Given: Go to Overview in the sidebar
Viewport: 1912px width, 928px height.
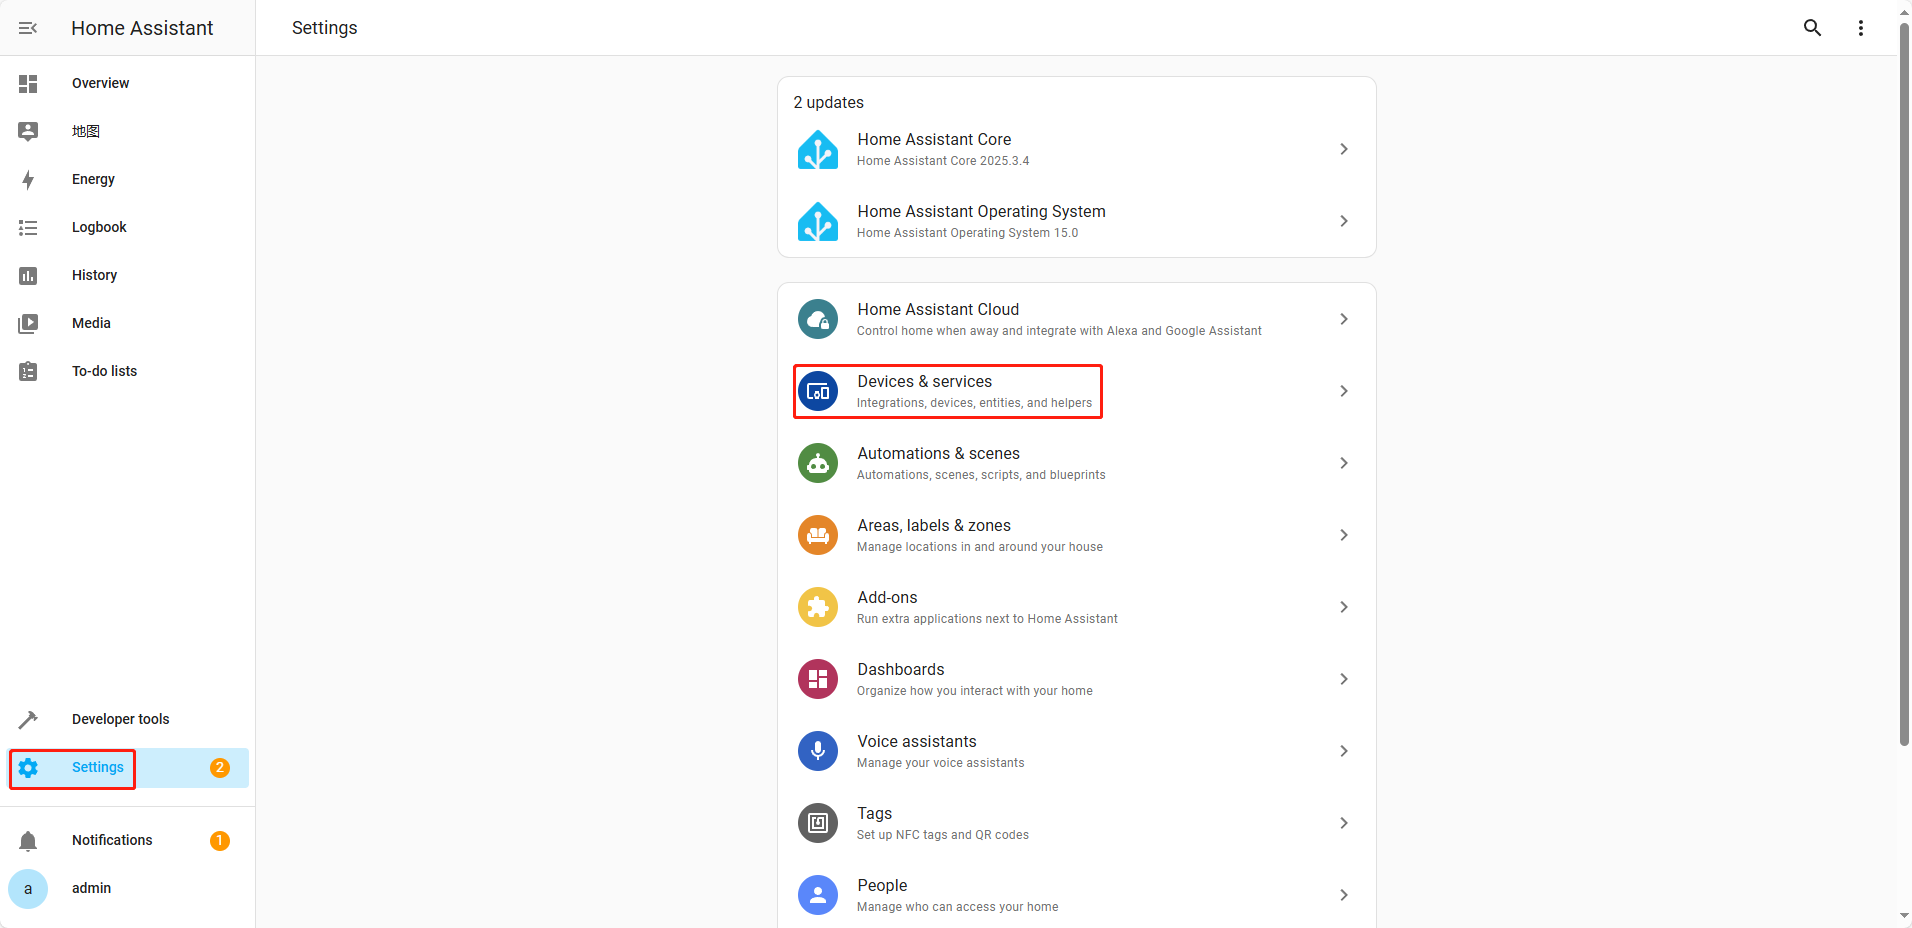Looking at the screenshot, I should tap(128, 84).
